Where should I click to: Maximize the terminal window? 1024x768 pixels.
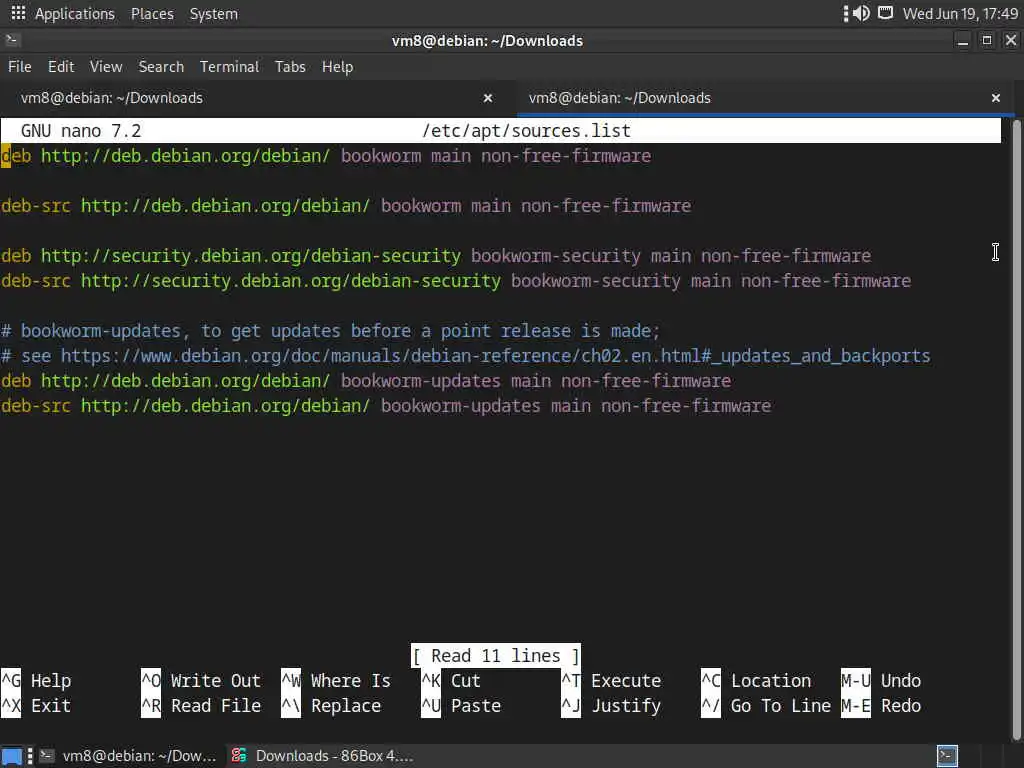[x=987, y=40]
